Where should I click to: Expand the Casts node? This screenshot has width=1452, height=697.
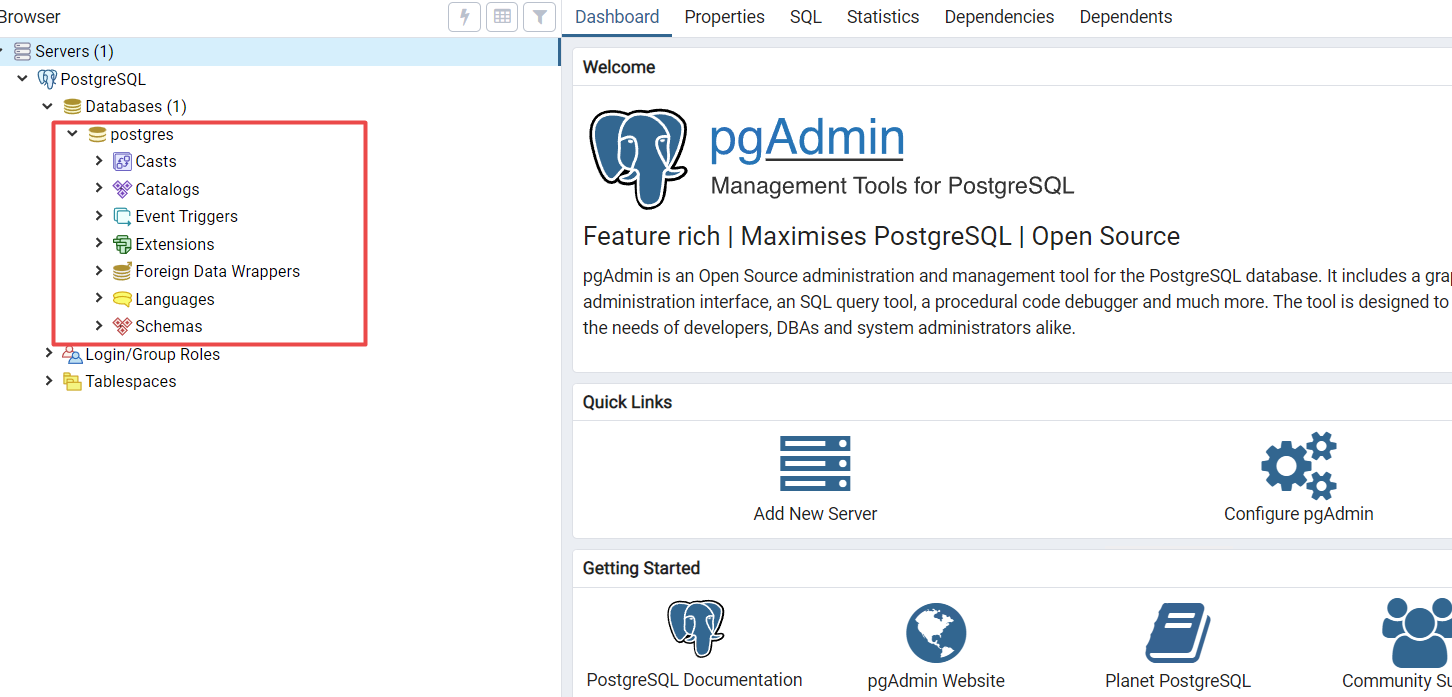point(98,161)
